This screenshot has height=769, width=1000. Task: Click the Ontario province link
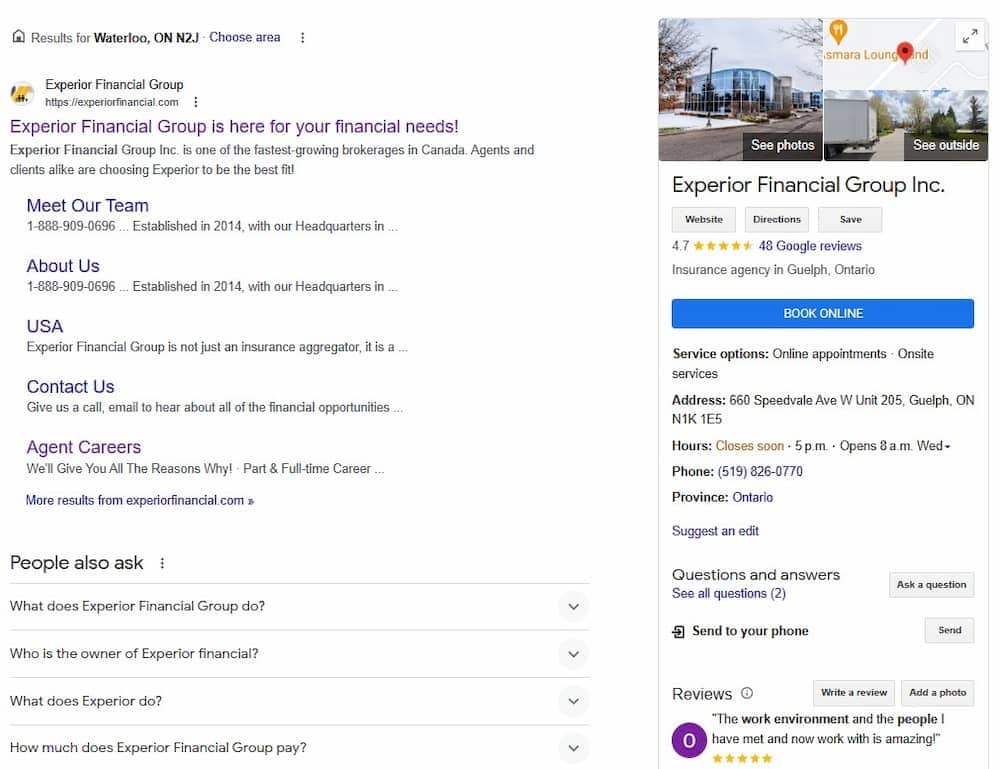click(753, 497)
